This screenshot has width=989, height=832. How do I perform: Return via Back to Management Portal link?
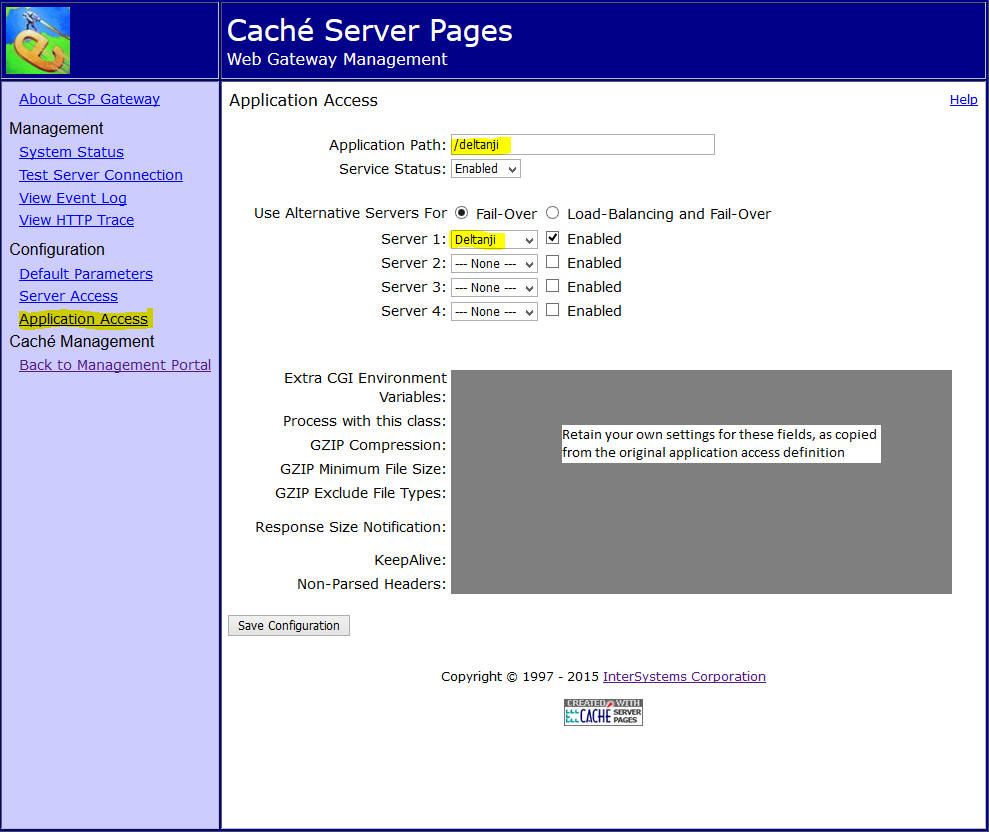pos(115,365)
